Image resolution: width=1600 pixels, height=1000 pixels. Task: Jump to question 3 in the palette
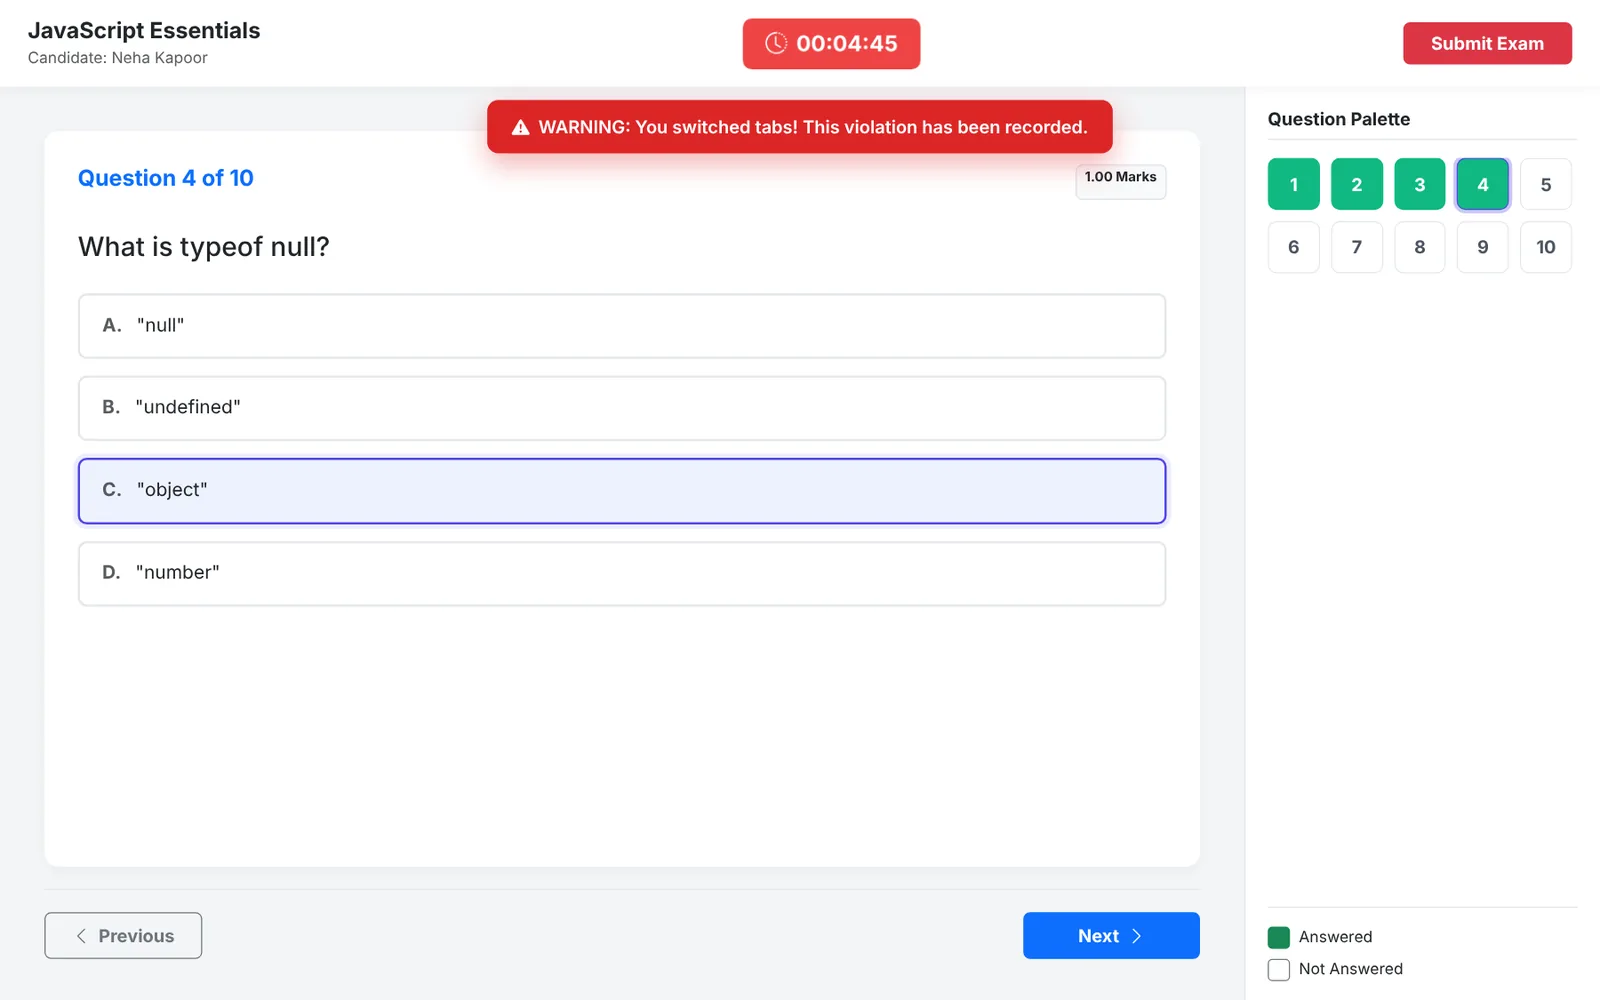[1420, 184]
